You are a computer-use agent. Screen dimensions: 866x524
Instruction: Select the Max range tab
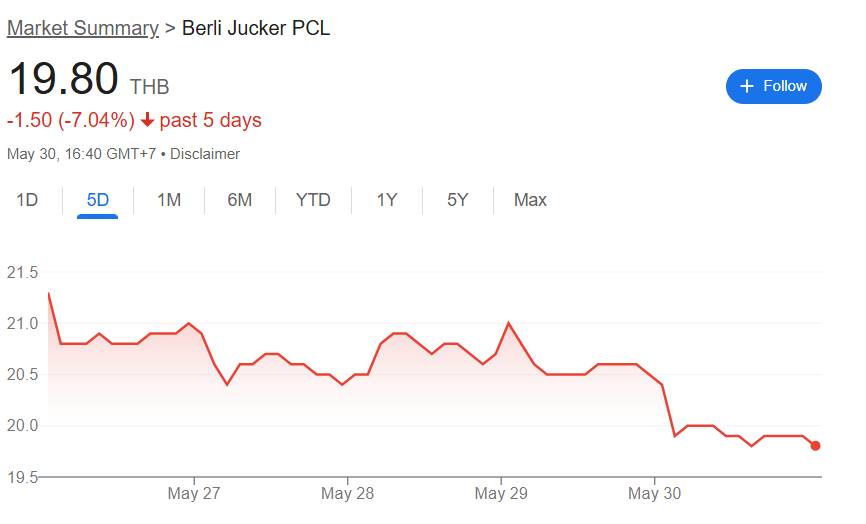pyautogui.click(x=530, y=200)
